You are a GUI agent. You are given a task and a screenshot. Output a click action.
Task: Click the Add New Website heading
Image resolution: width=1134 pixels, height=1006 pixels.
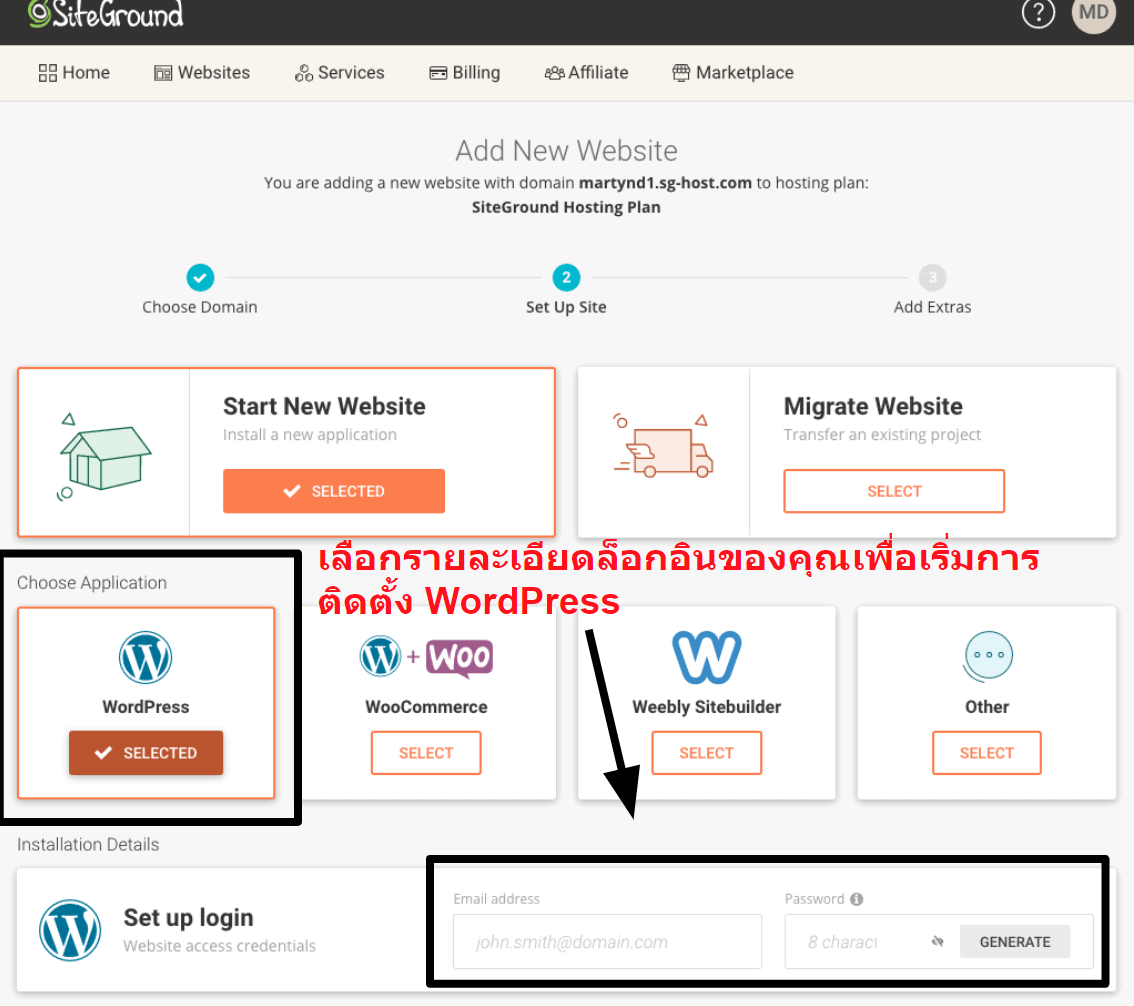566,150
